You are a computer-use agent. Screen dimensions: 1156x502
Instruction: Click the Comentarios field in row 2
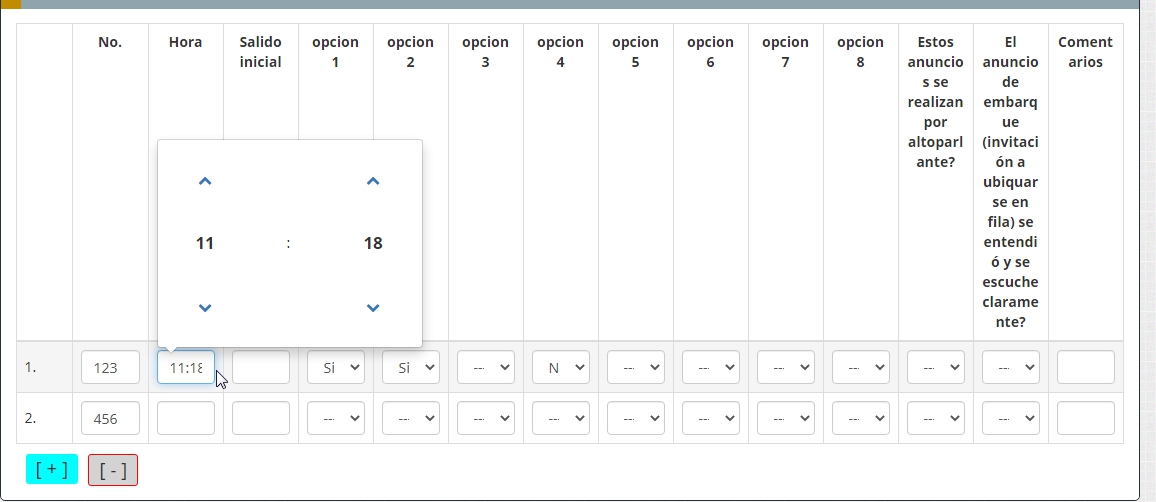point(1086,418)
